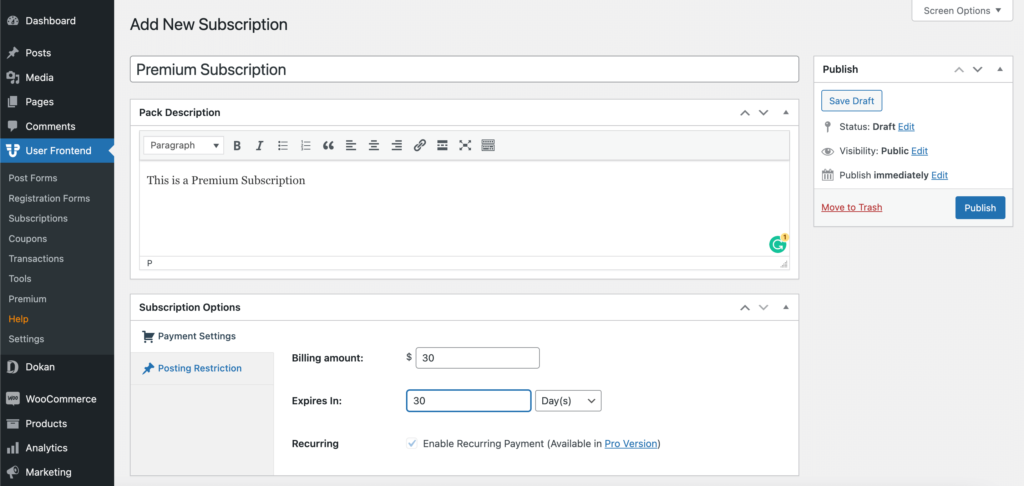Screen dimensions: 1024x486
Task: Click the Posts pin icon in the sidebar
Action: 12,53
